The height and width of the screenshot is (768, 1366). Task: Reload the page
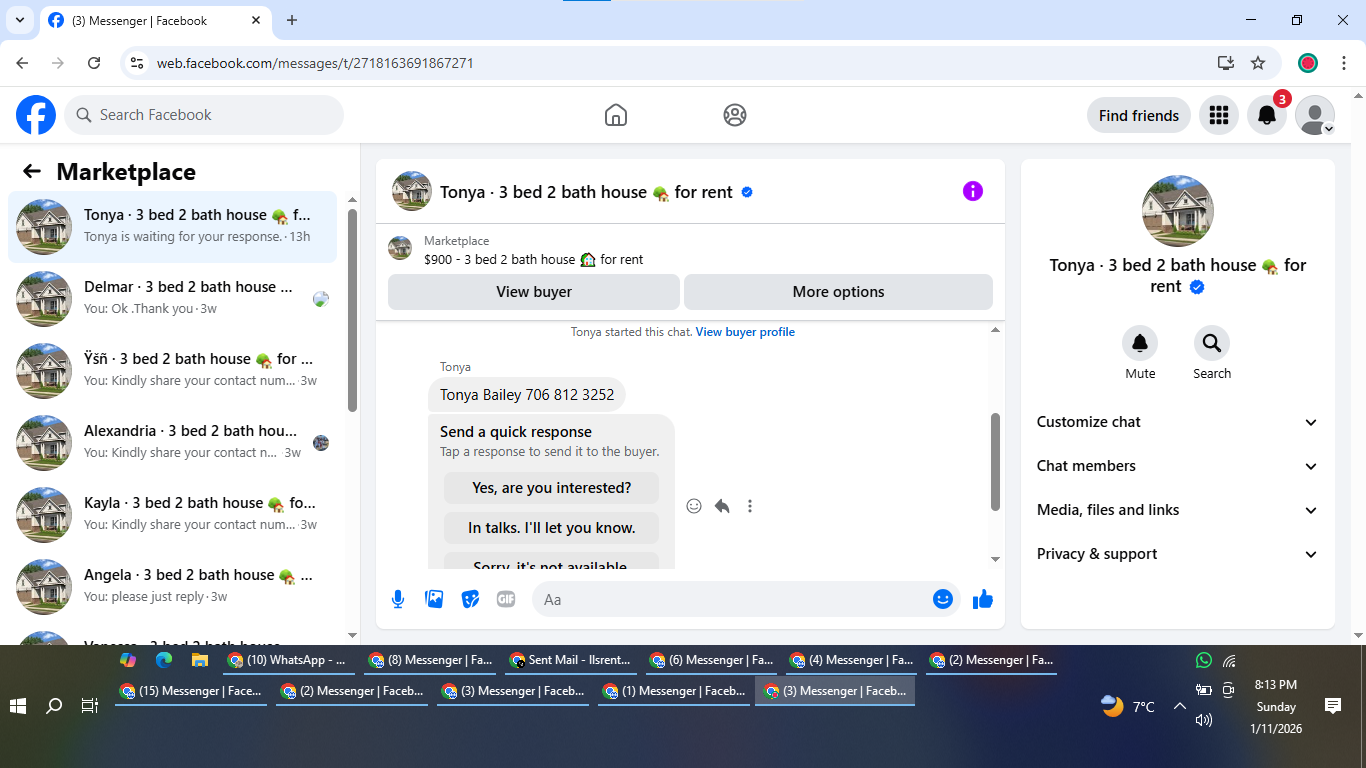tap(94, 63)
